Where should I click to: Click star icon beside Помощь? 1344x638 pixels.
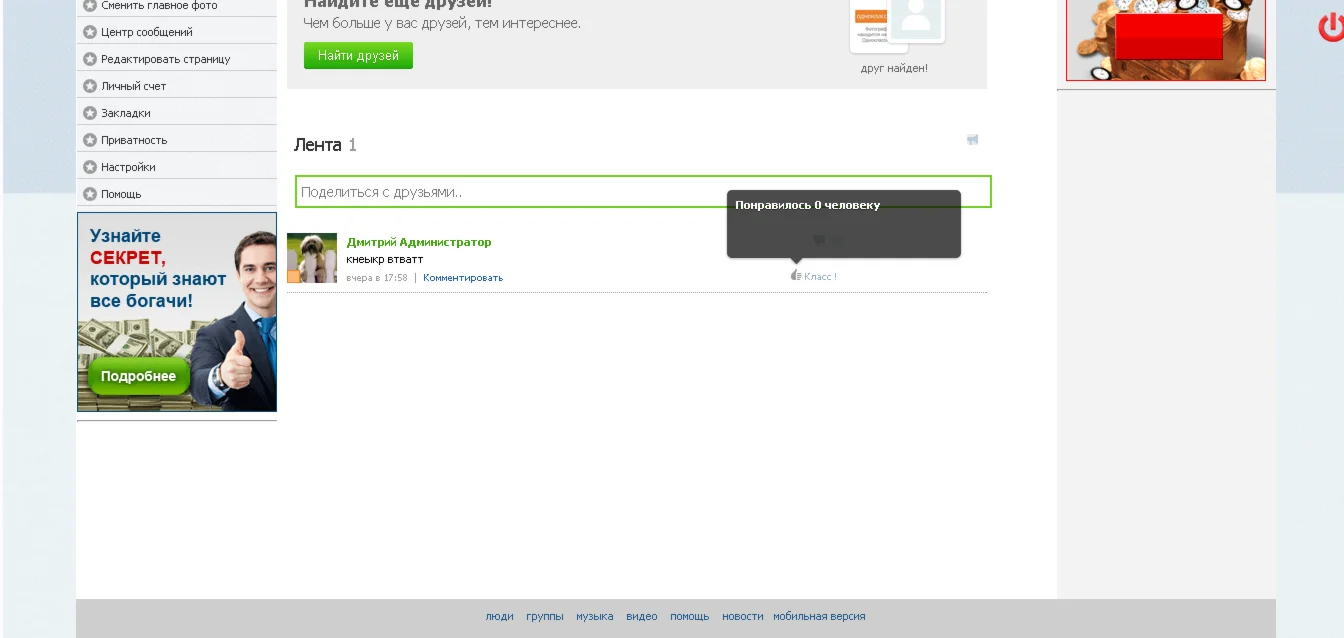[x=90, y=194]
